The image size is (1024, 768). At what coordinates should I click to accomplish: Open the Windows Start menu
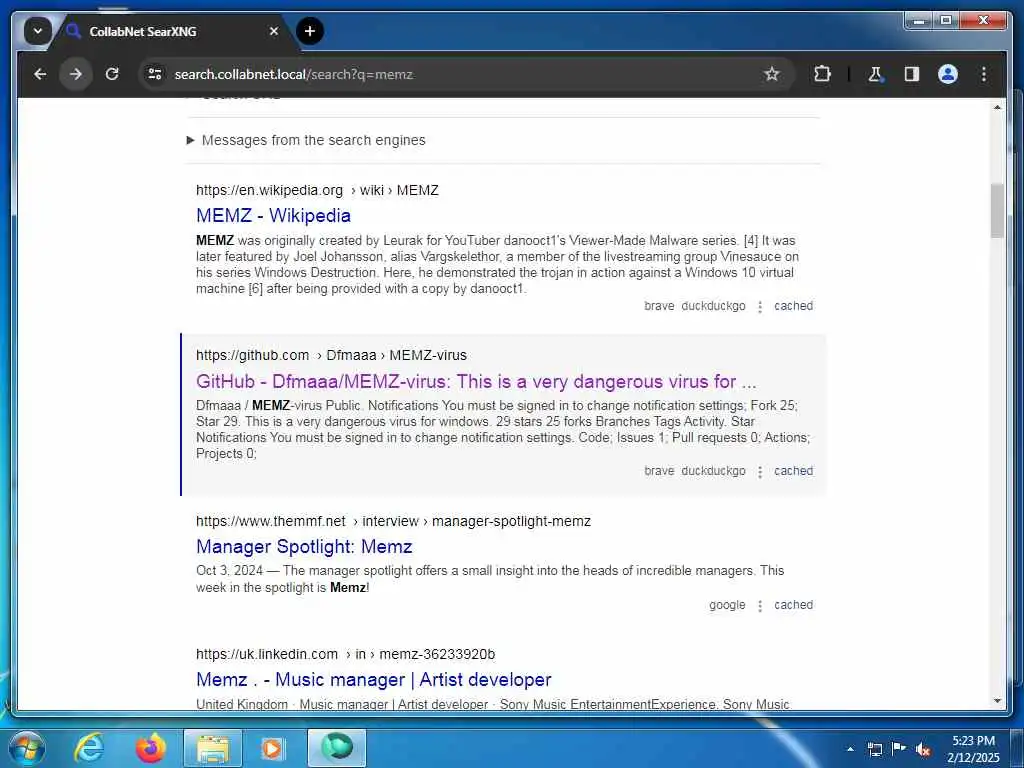(26, 748)
